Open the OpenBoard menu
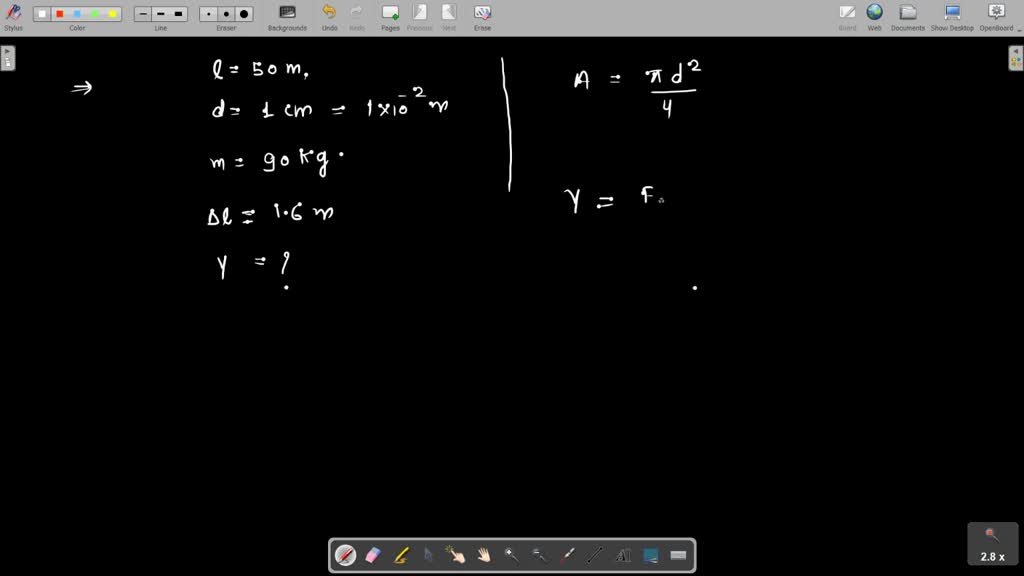Screen dimensions: 1024x576 [997, 17]
